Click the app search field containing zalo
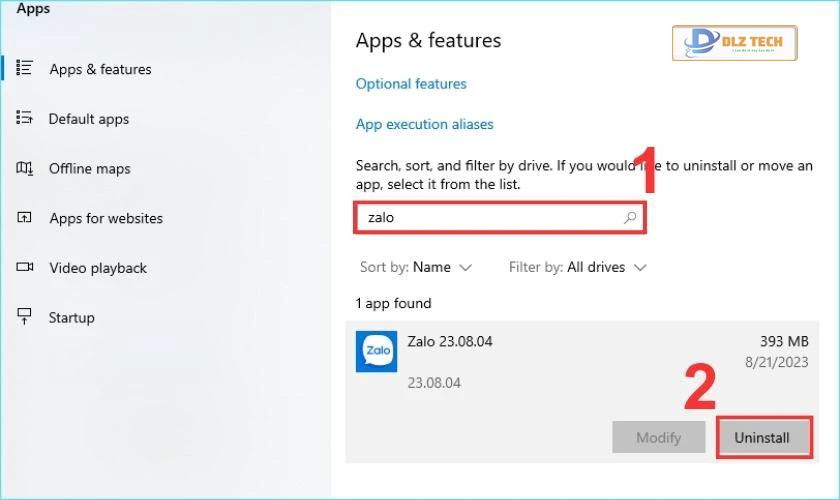The image size is (840, 500). click(x=500, y=218)
